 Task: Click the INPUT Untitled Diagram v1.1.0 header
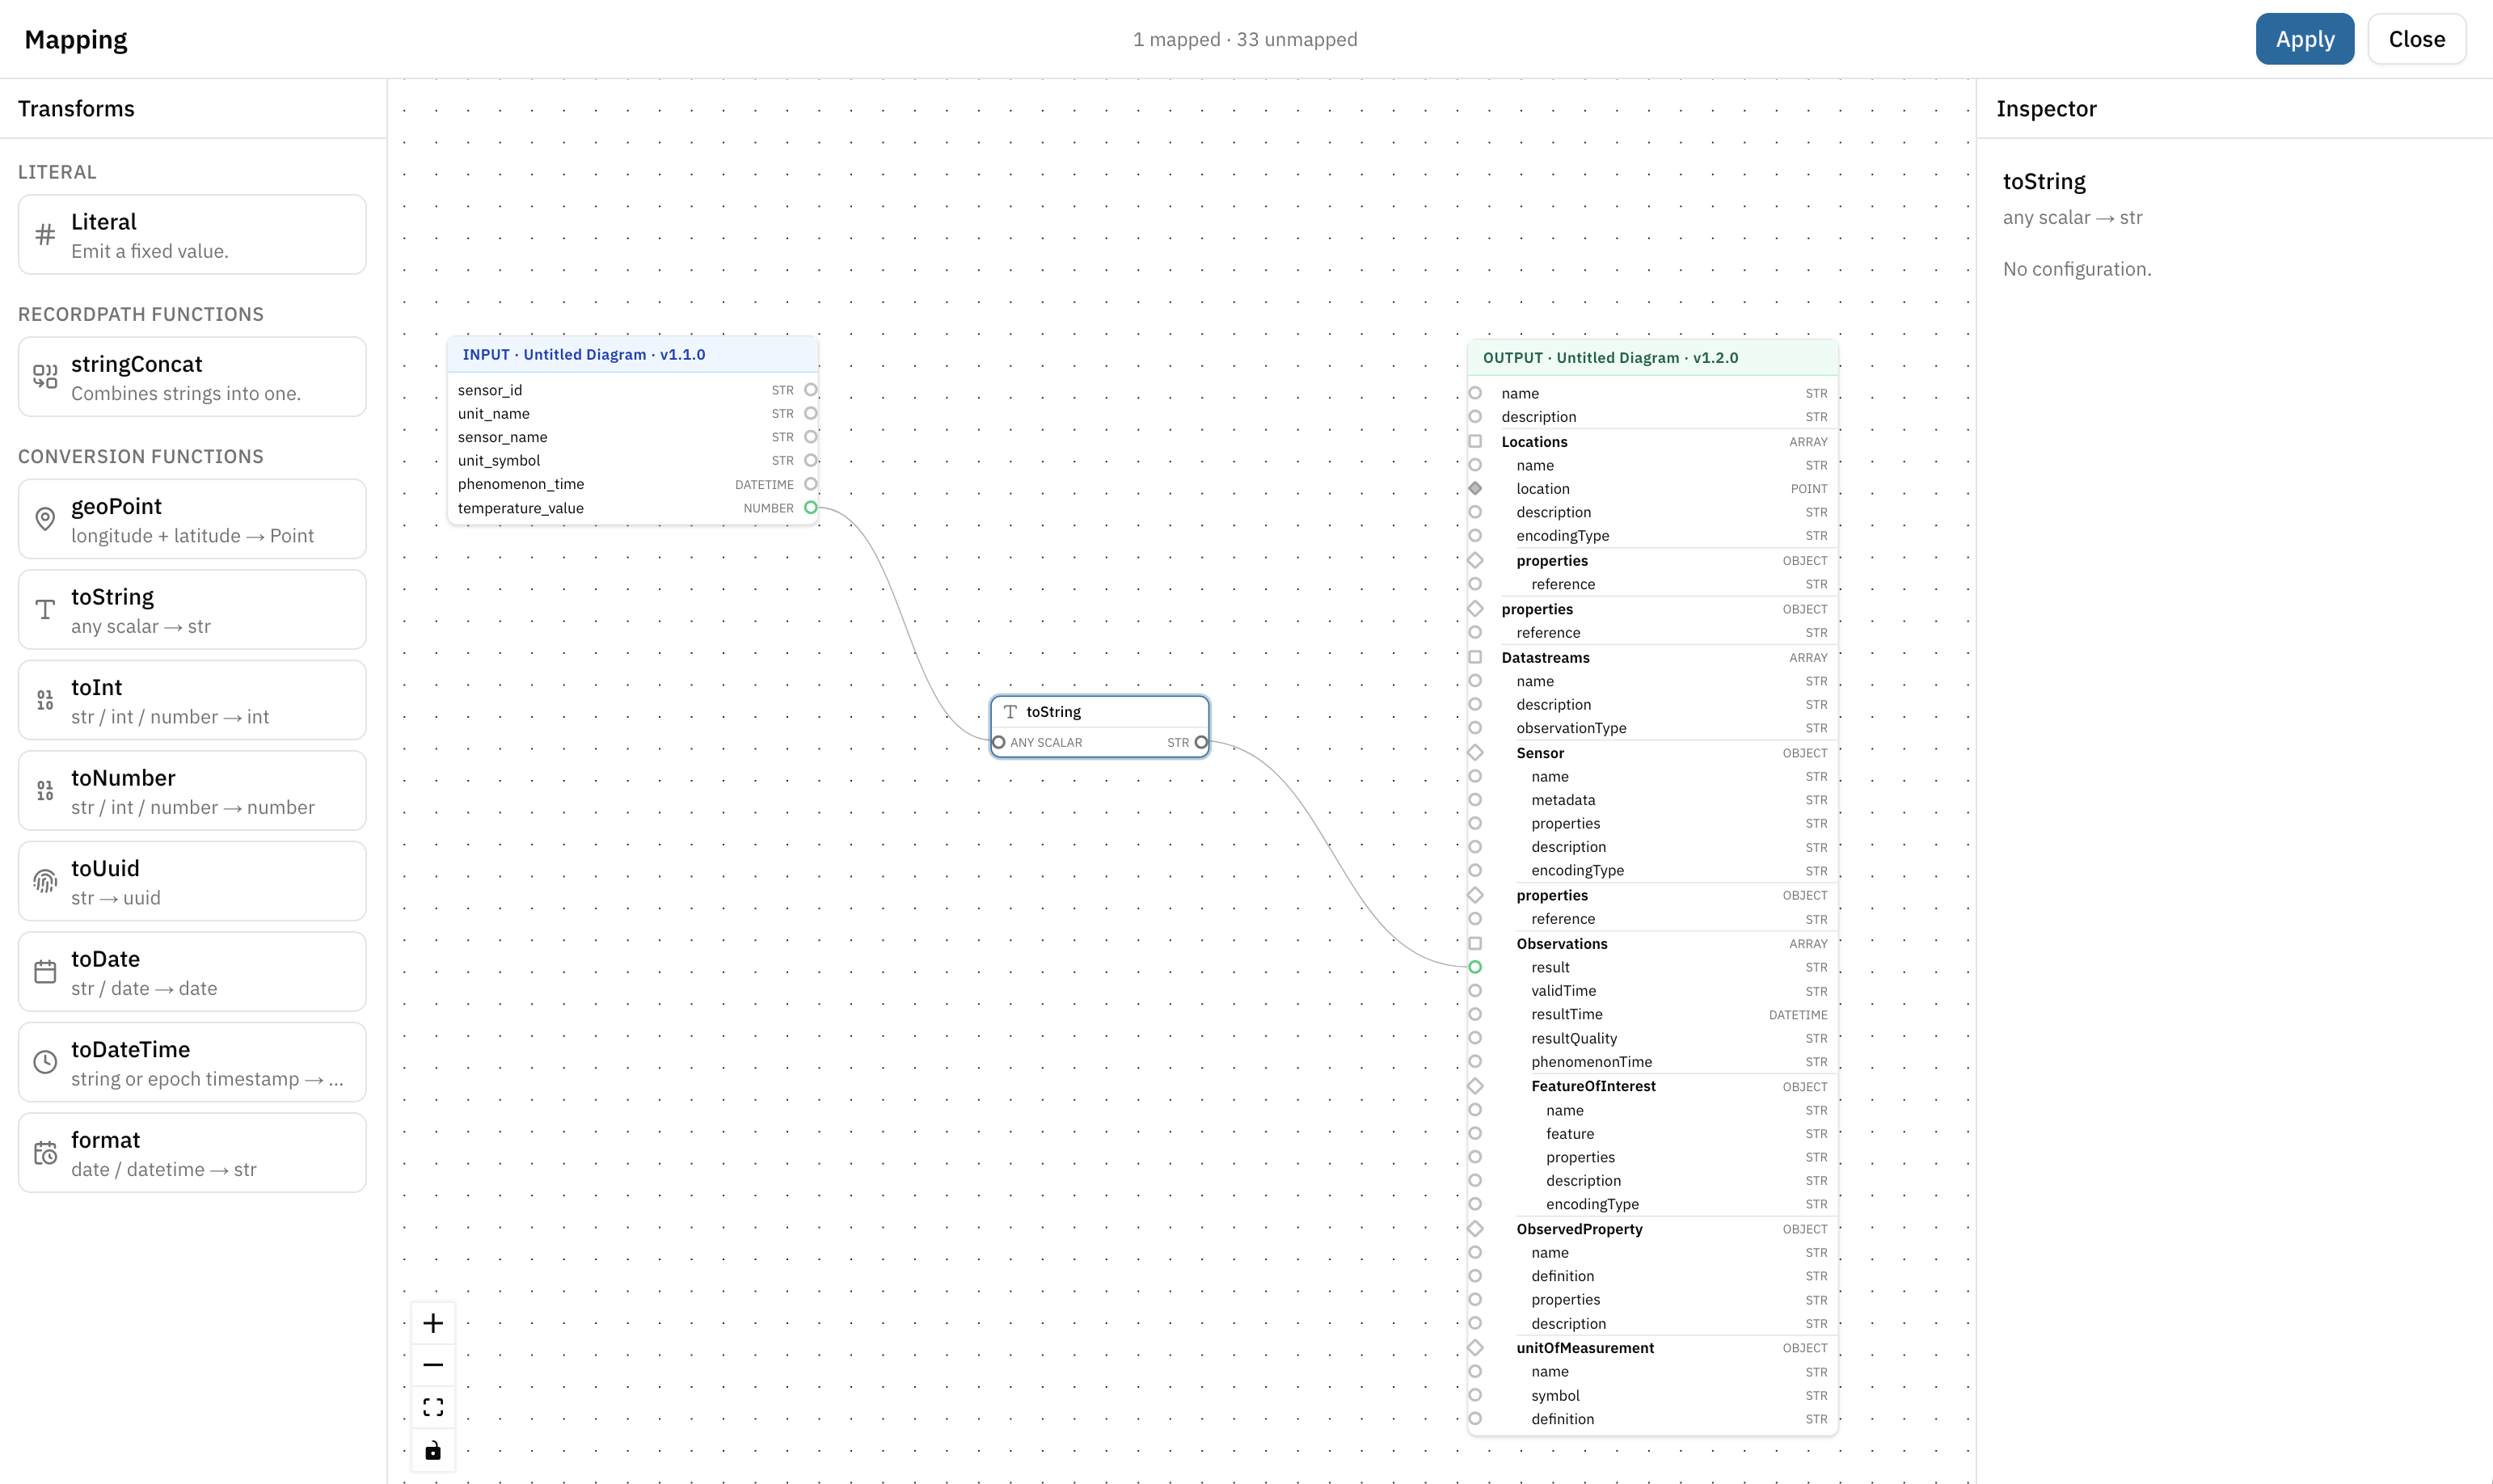point(633,355)
